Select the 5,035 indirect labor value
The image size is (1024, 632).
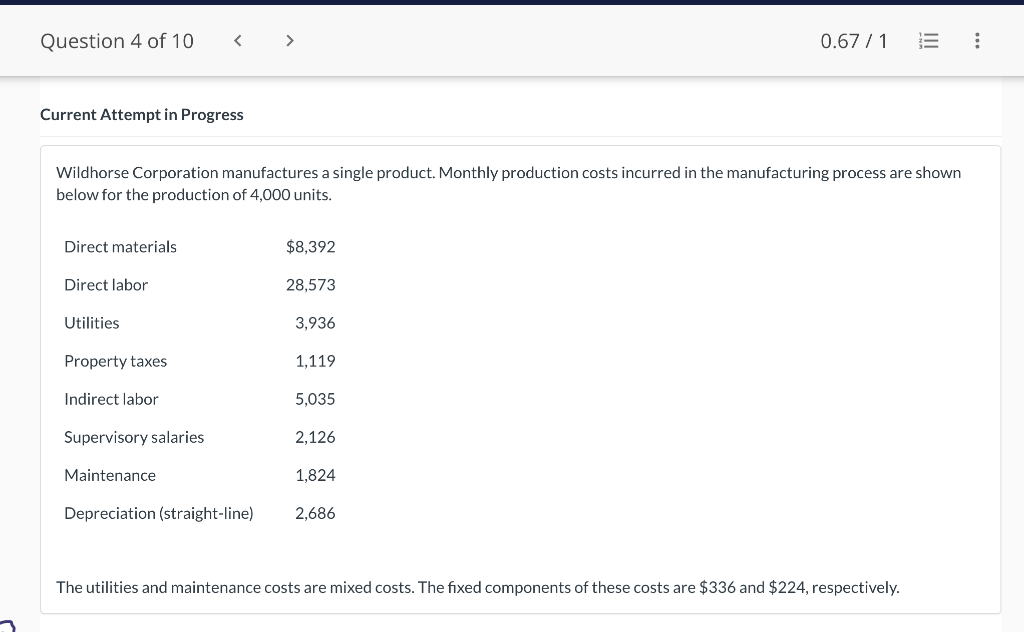click(315, 399)
